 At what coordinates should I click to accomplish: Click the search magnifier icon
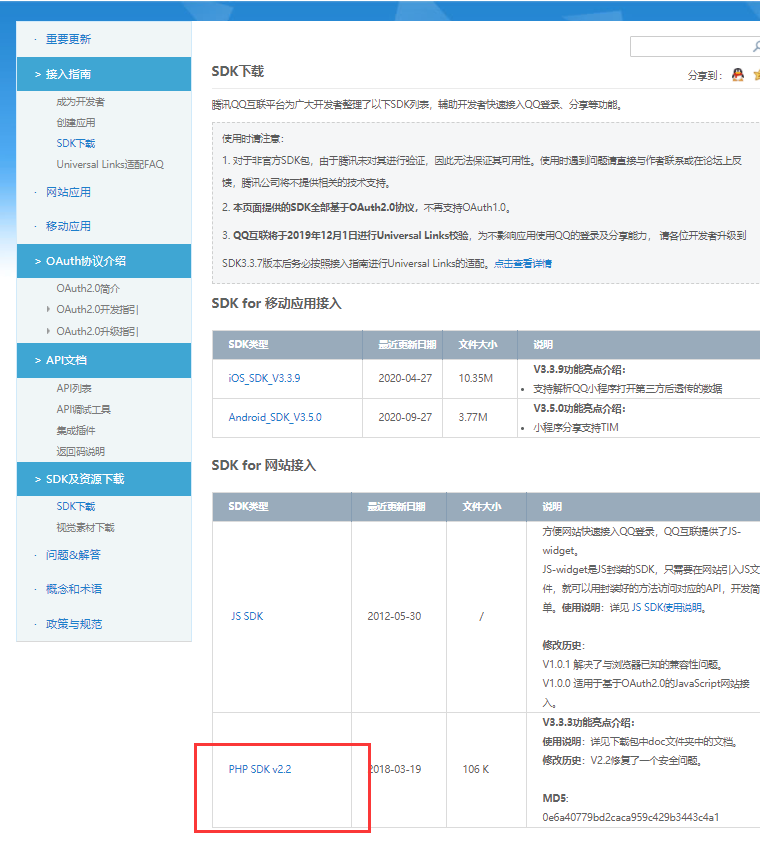(x=756, y=47)
